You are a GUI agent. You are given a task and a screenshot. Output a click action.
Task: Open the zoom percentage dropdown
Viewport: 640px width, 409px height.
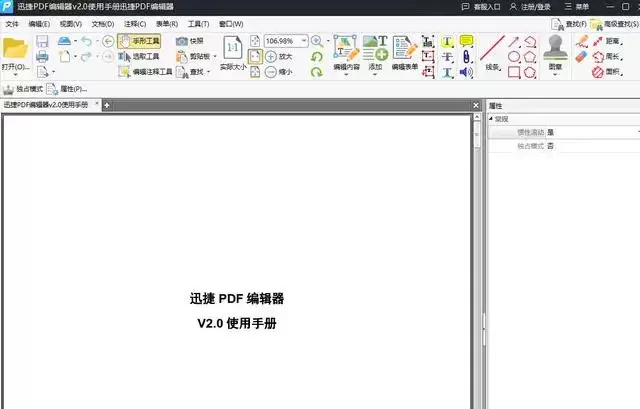pyautogui.click(x=304, y=41)
